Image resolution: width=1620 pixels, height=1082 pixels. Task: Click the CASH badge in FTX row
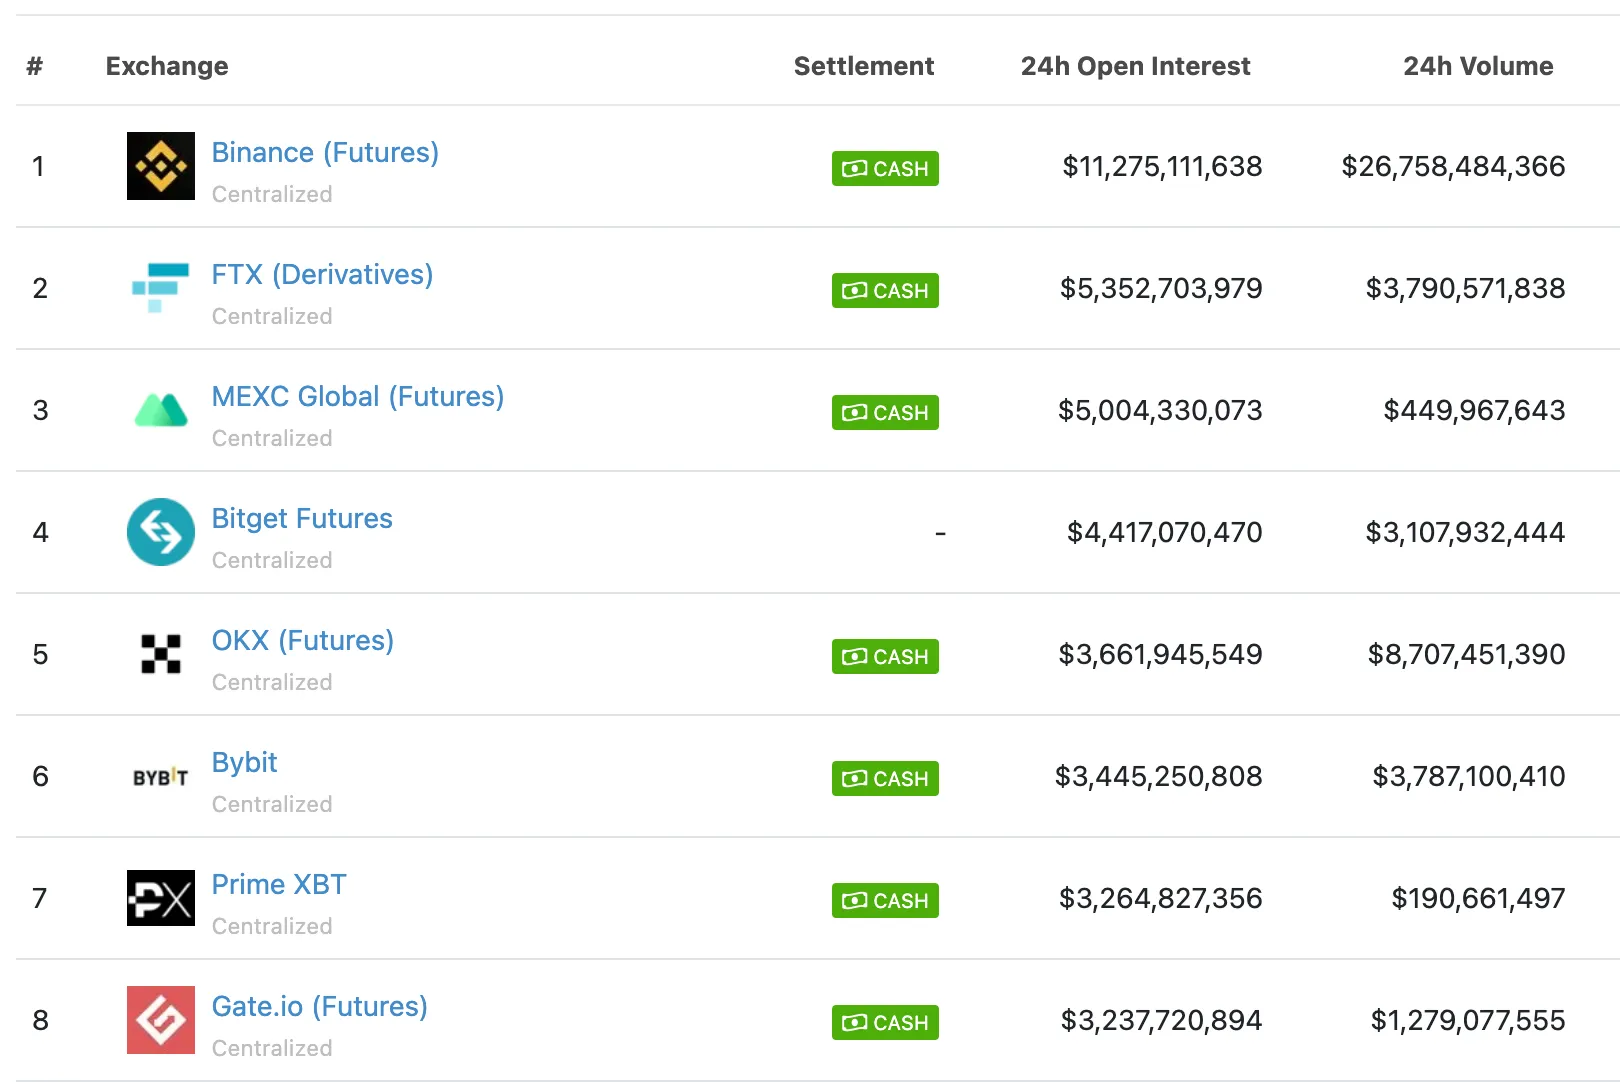tap(885, 290)
